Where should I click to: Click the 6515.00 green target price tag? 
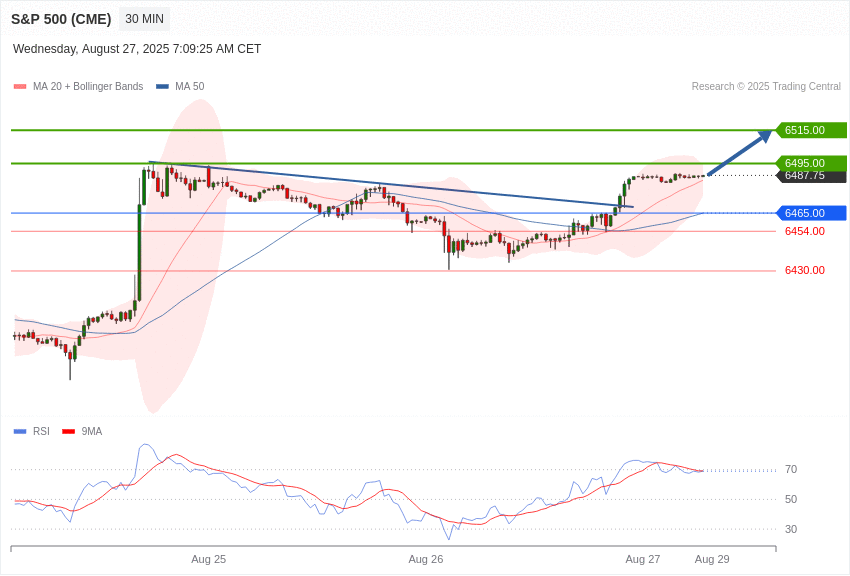click(809, 130)
